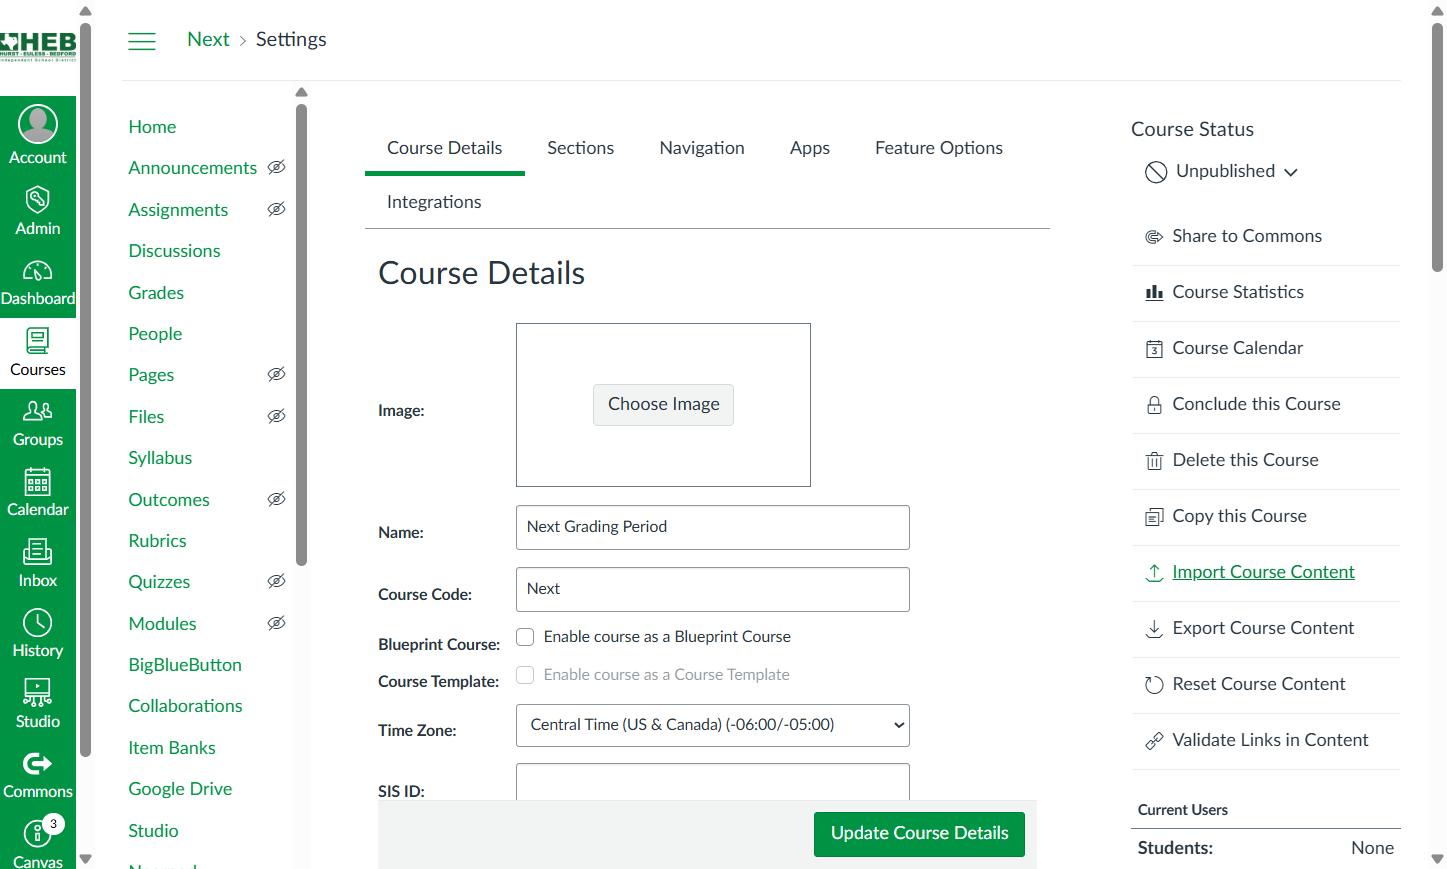Open Share to Commons link
This screenshot has width=1447, height=869.
click(x=1247, y=236)
